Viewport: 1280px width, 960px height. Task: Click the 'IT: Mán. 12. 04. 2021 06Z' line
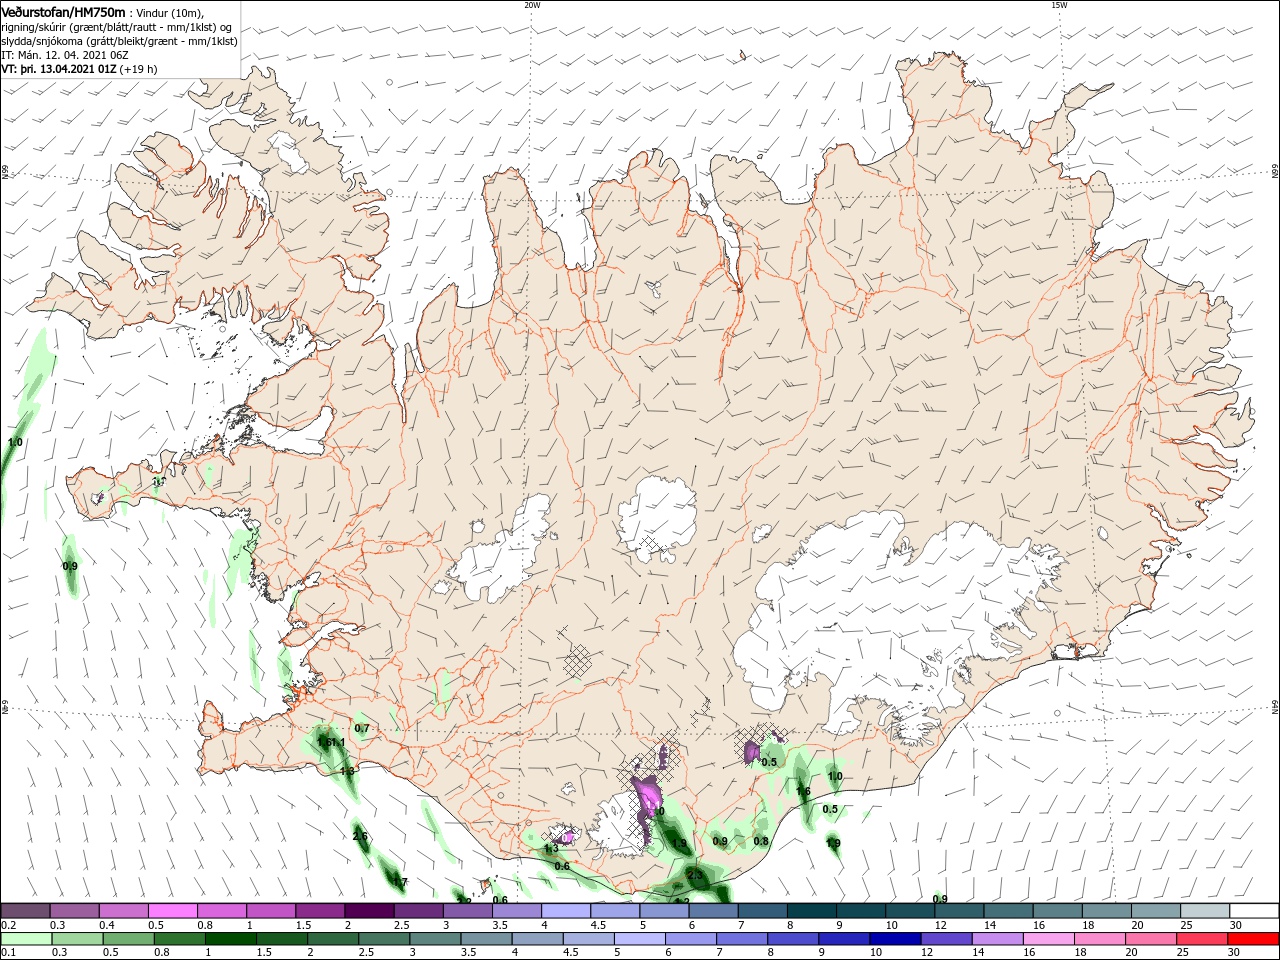pyautogui.click(x=64, y=55)
